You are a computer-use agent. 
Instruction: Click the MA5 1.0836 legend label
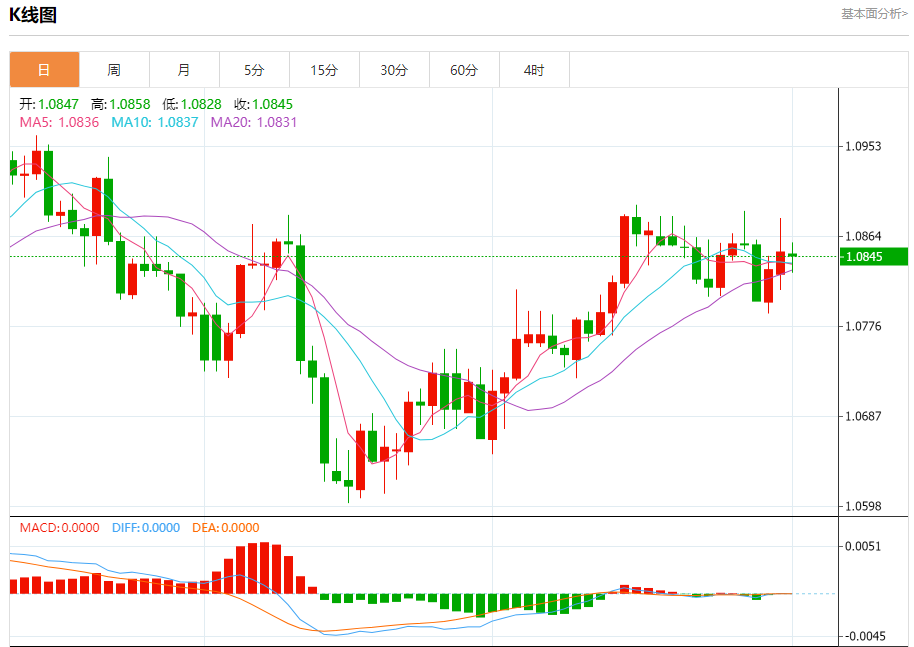point(59,122)
